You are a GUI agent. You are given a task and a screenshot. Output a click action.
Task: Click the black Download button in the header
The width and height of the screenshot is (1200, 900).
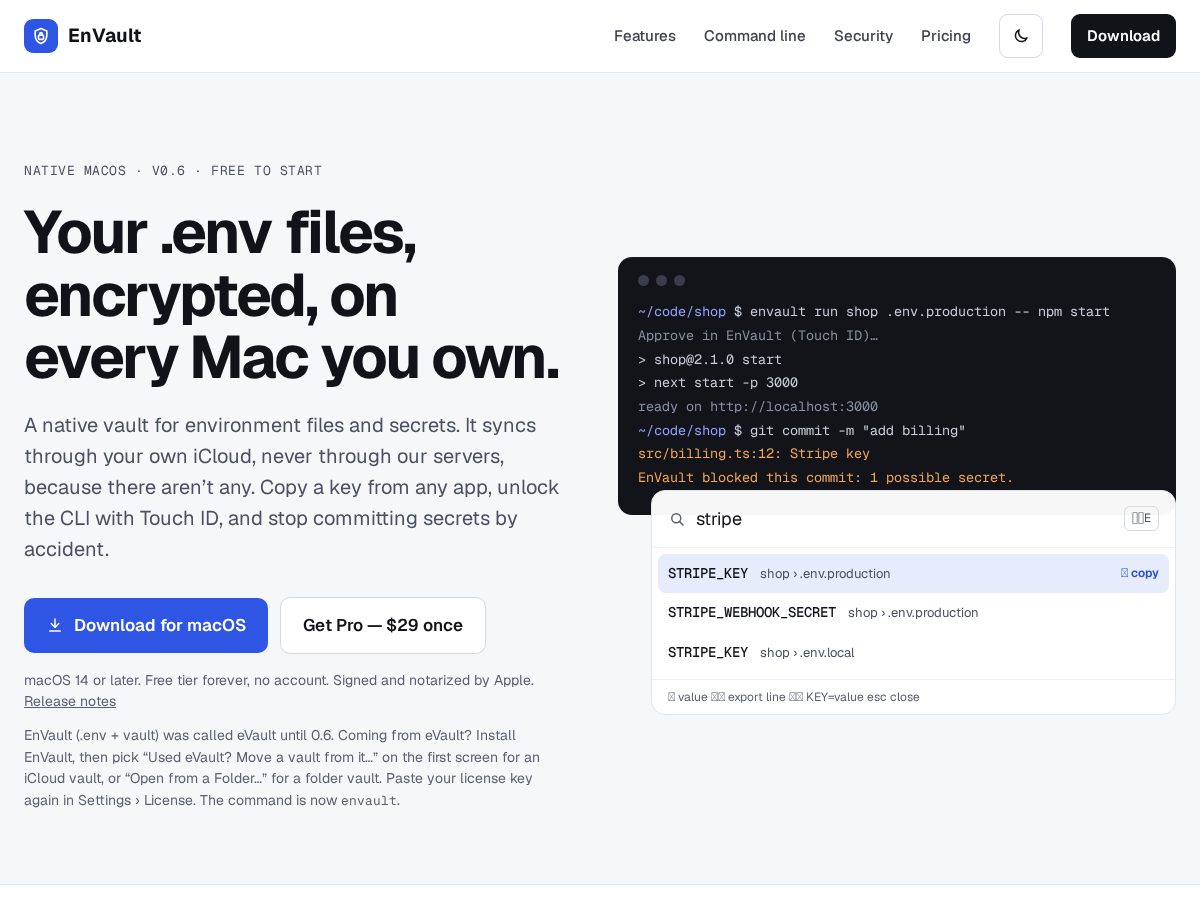click(x=1123, y=36)
